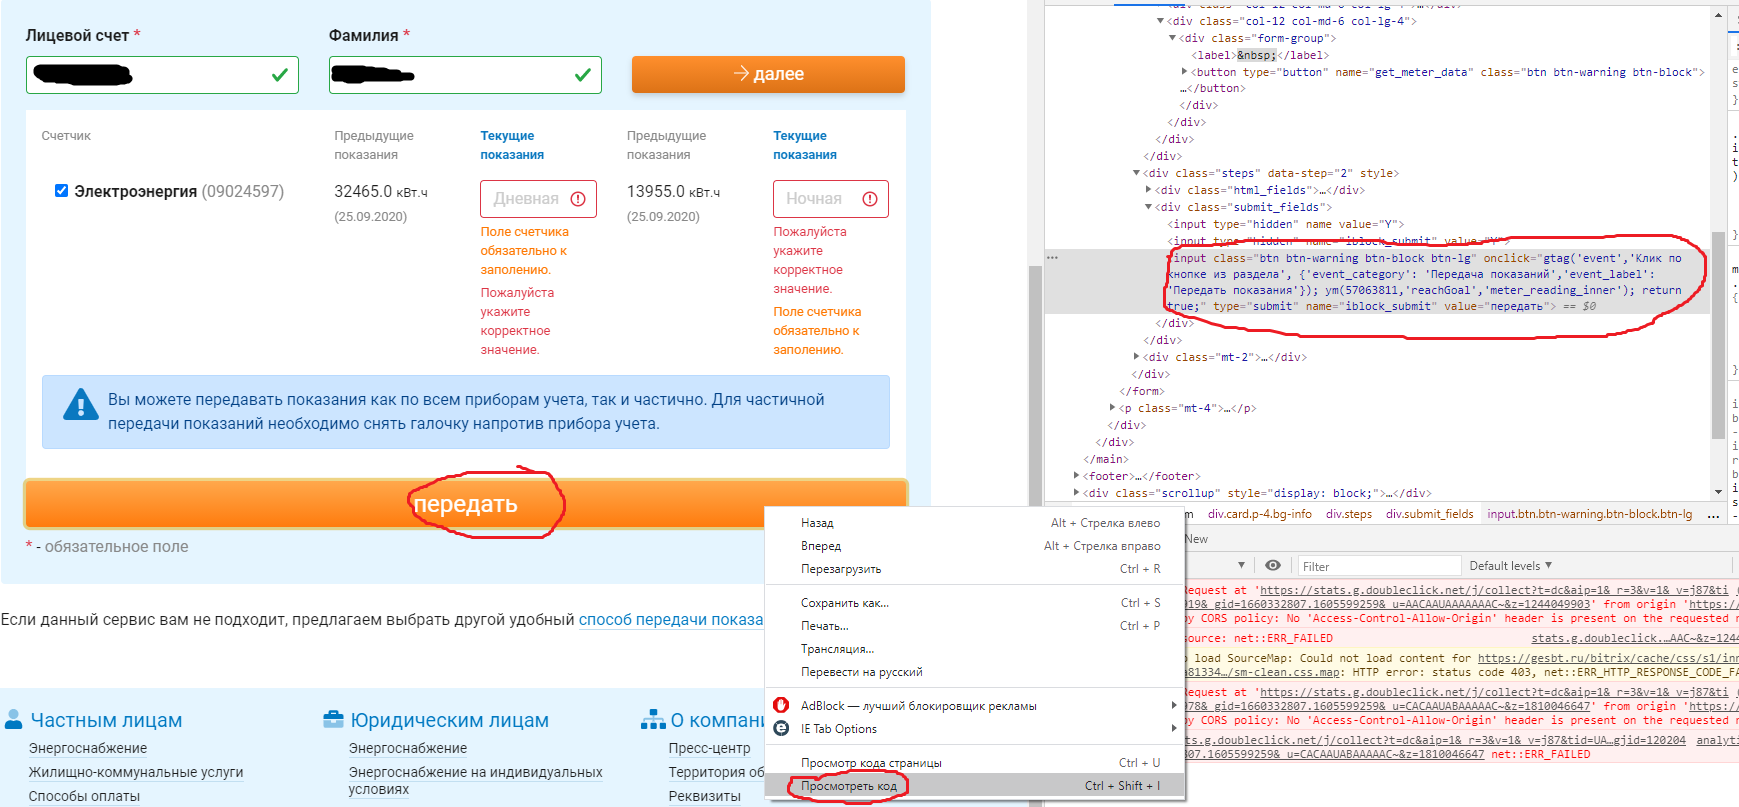Select Трансляция... in context menu

pyautogui.click(x=974, y=649)
